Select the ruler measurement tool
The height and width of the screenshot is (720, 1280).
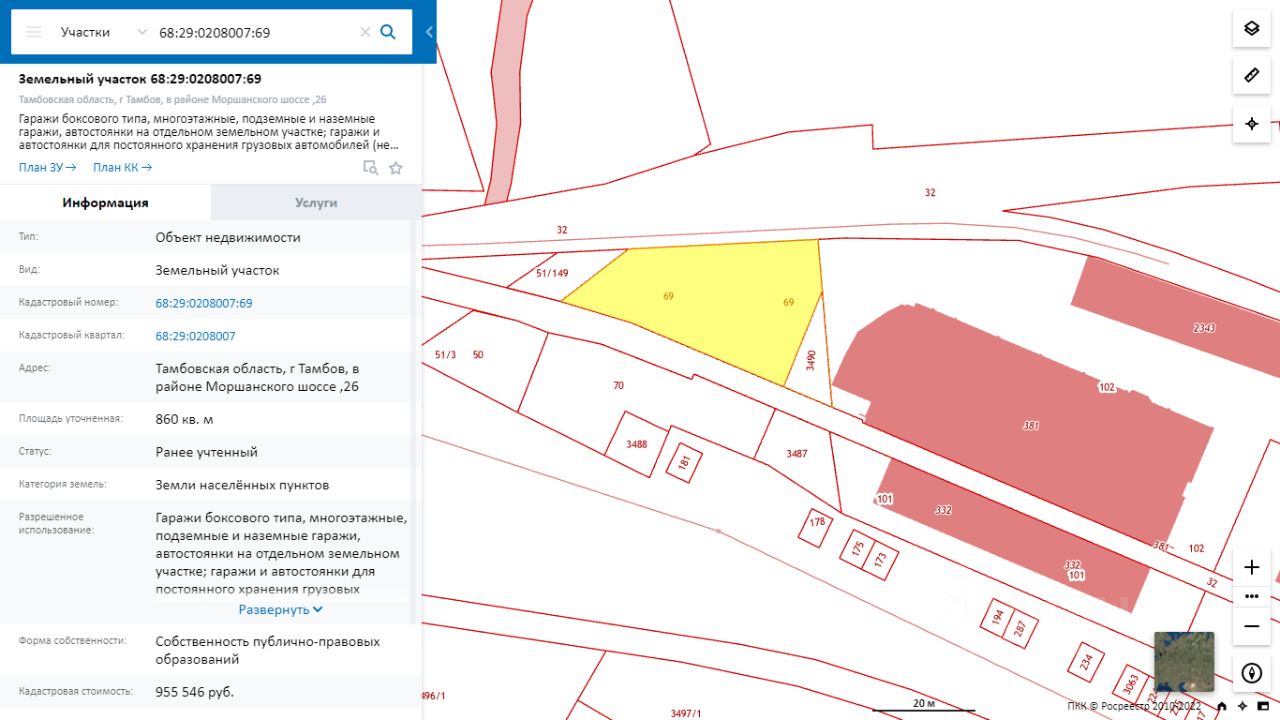1251,76
